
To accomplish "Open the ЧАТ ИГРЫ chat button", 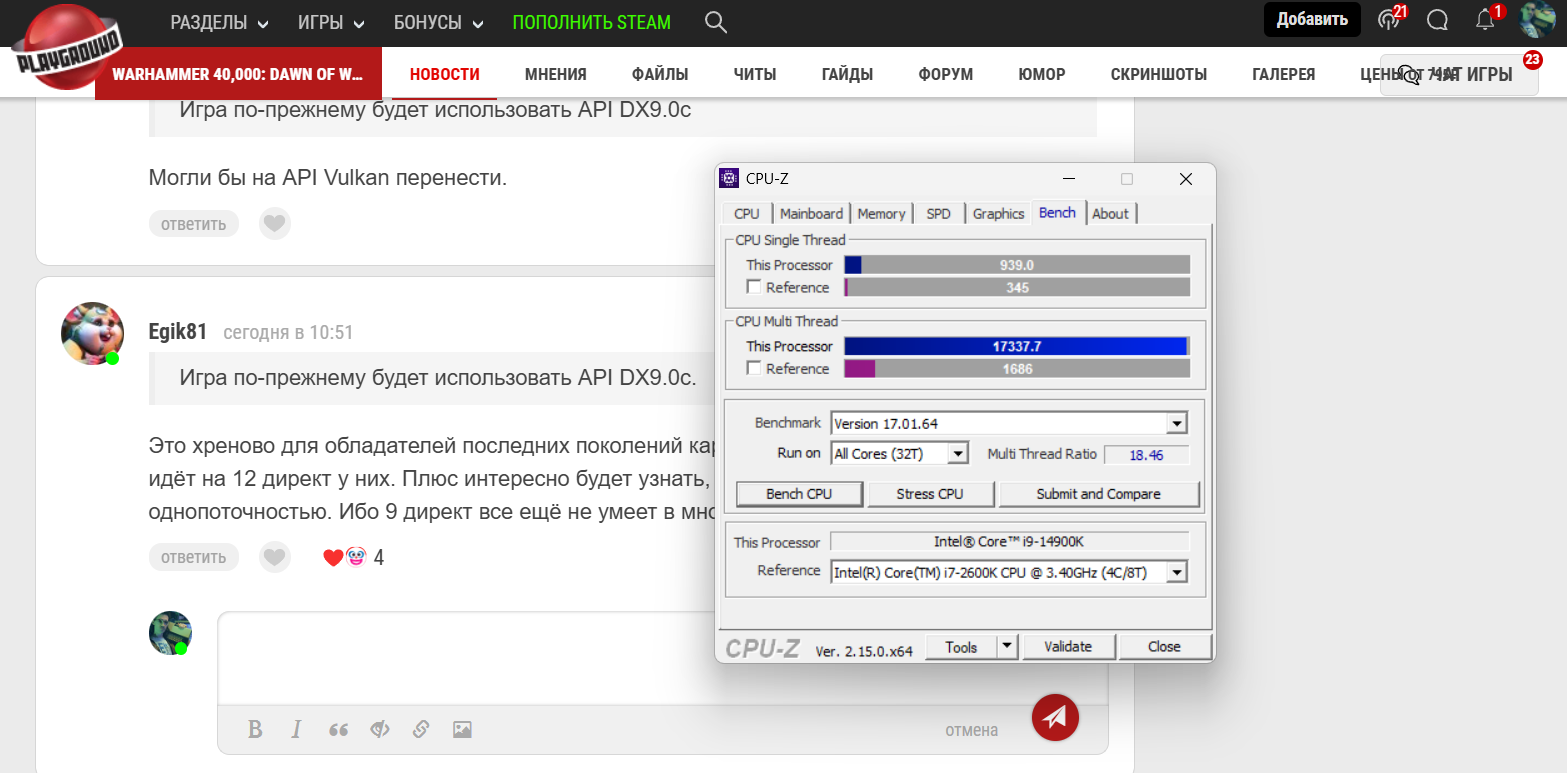I will click(x=1459, y=75).
